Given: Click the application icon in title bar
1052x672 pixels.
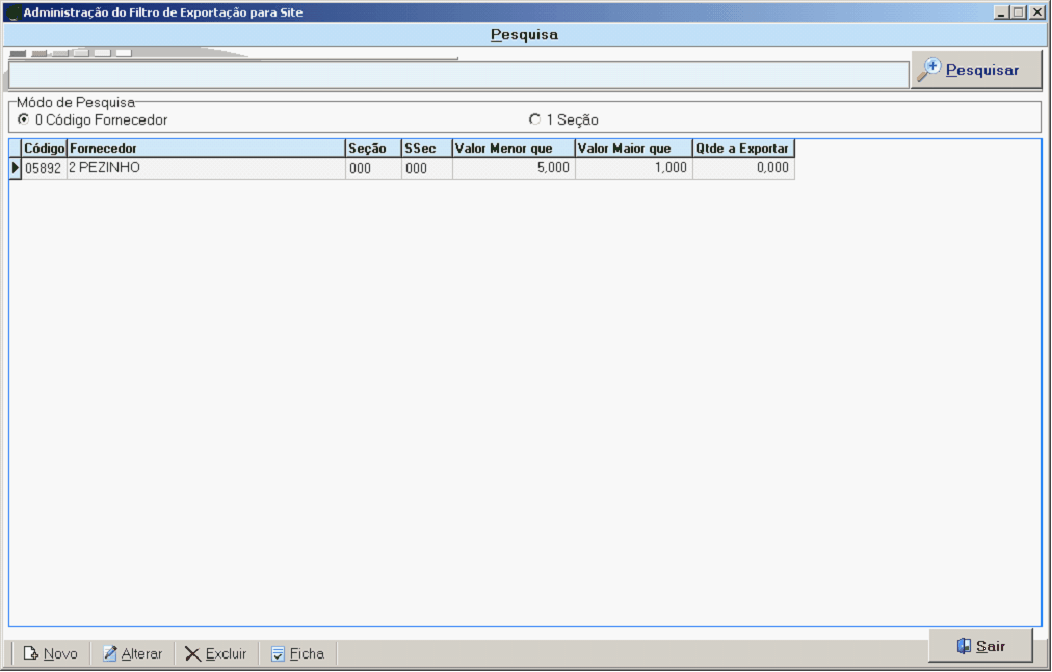Looking at the screenshot, I should [12, 13].
